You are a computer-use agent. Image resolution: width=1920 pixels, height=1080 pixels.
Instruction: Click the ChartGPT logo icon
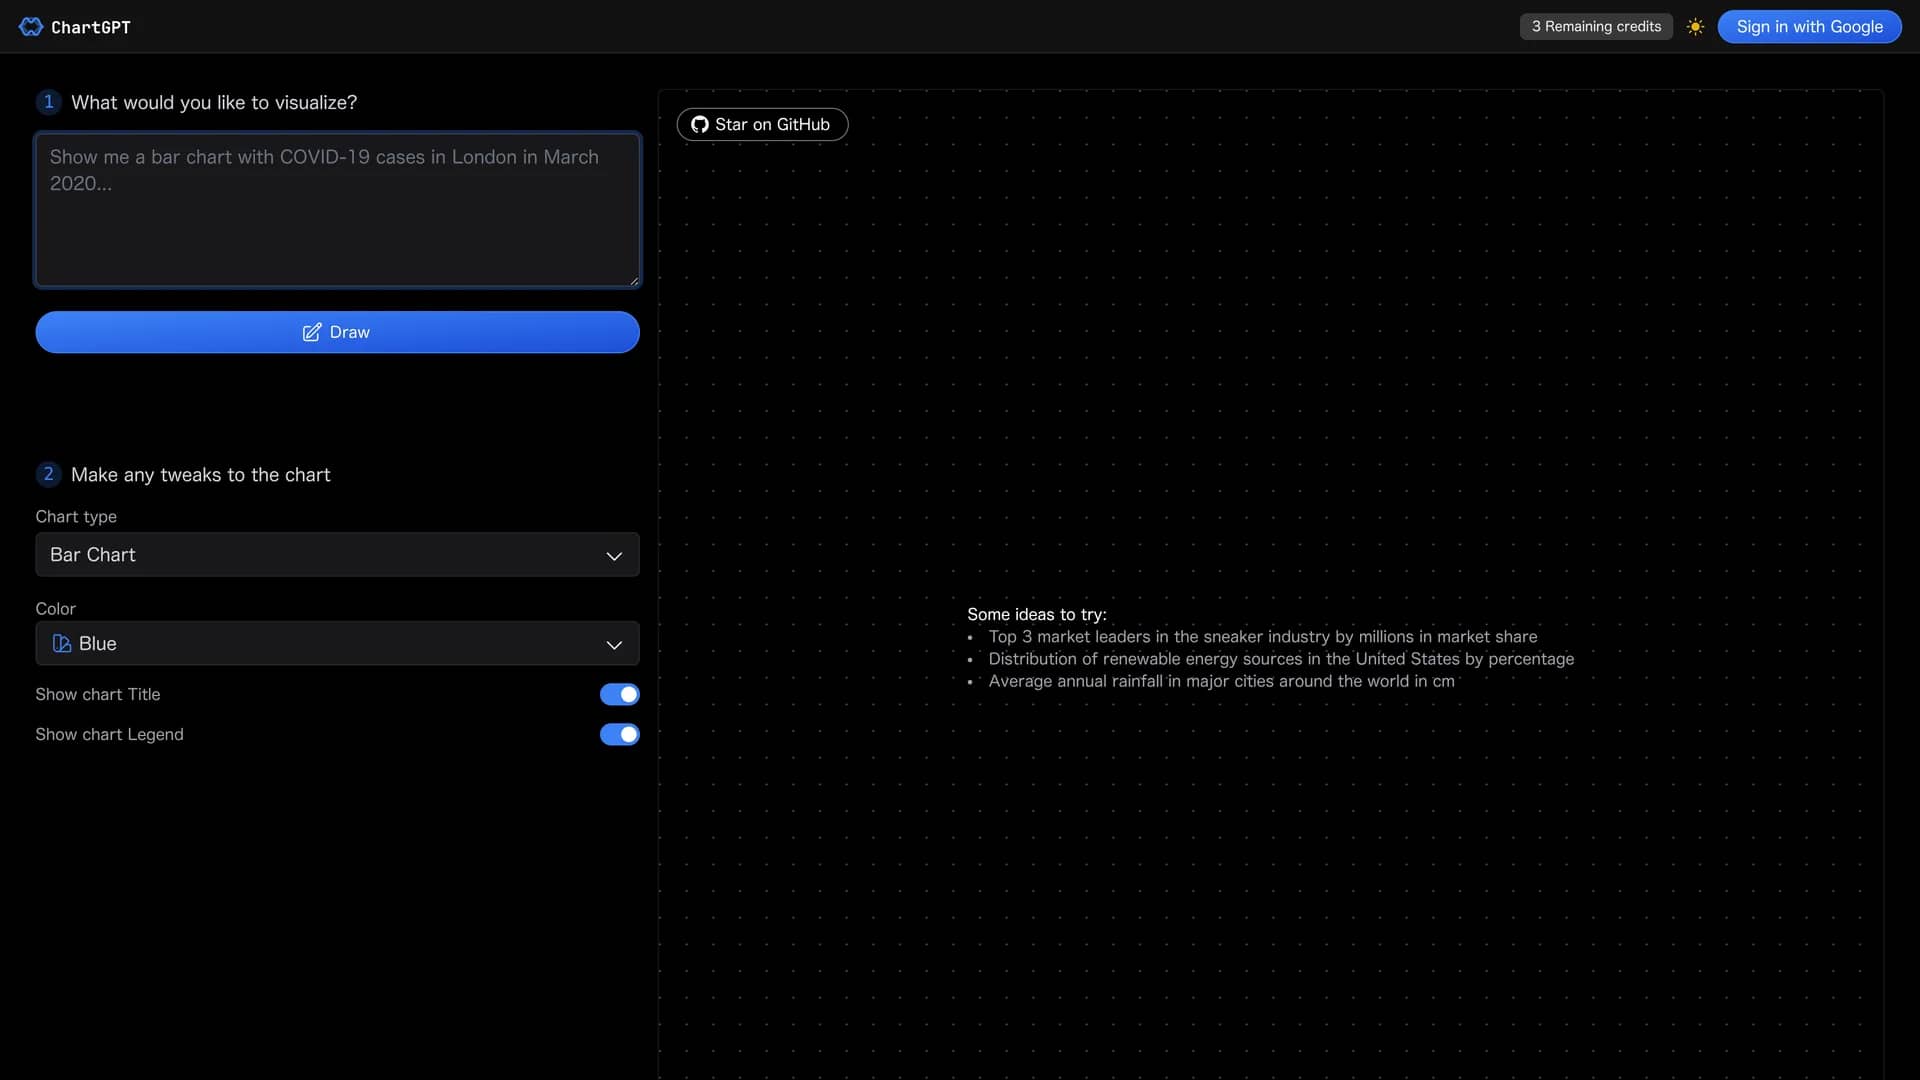coord(31,27)
